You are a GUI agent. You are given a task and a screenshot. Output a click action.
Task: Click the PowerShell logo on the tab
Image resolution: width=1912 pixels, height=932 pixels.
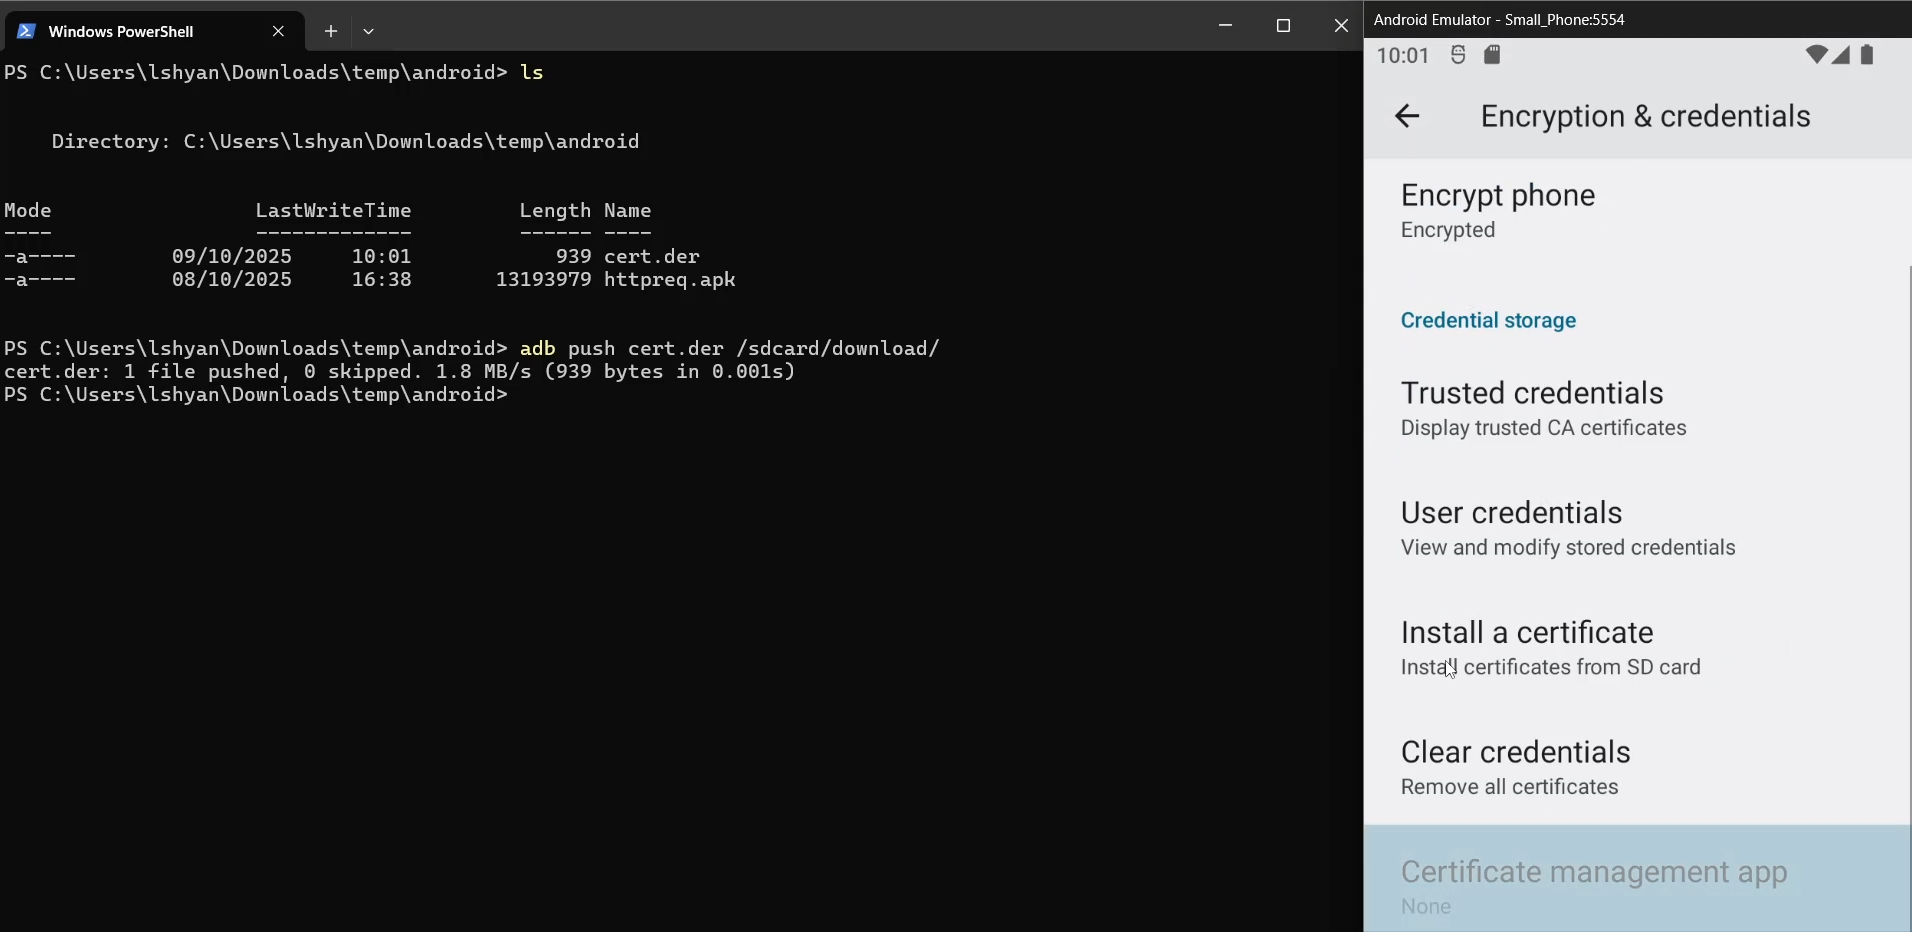coord(27,31)
